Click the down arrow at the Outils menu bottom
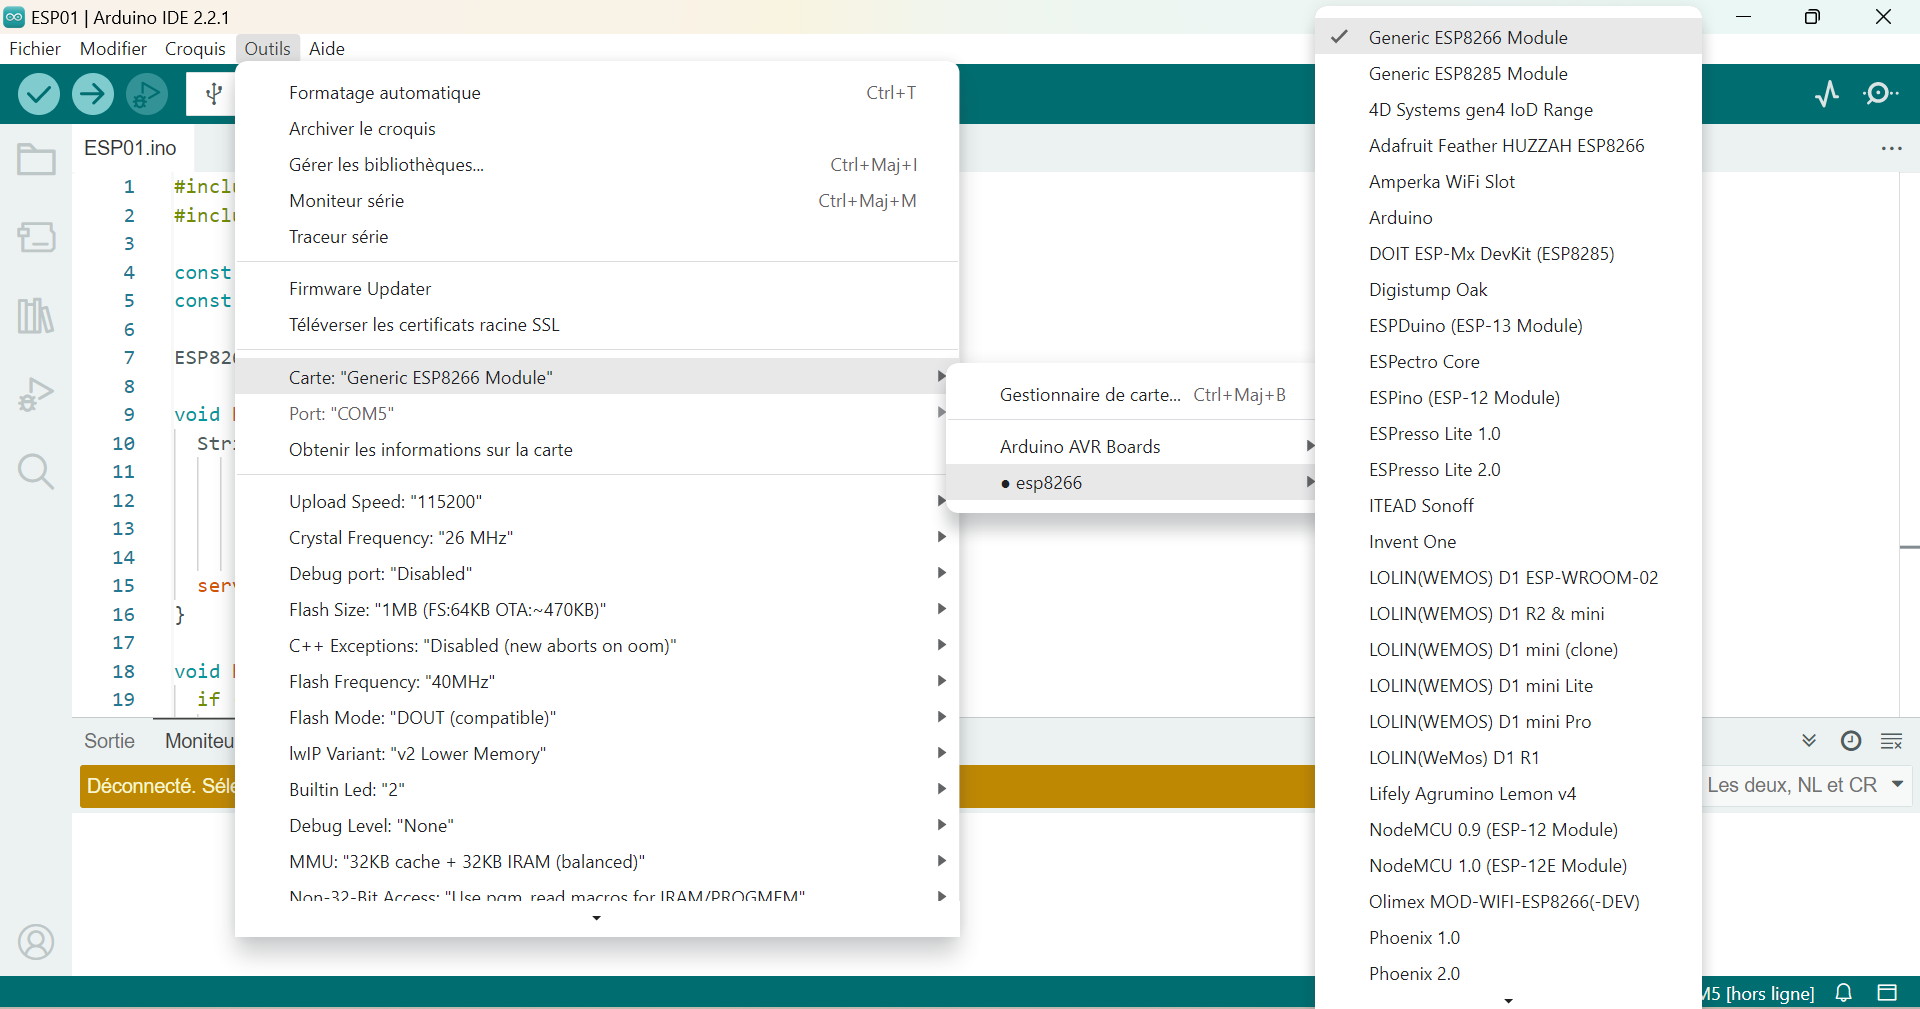1920x1009 pixels. pyautogui.click(x=597, y=918)
